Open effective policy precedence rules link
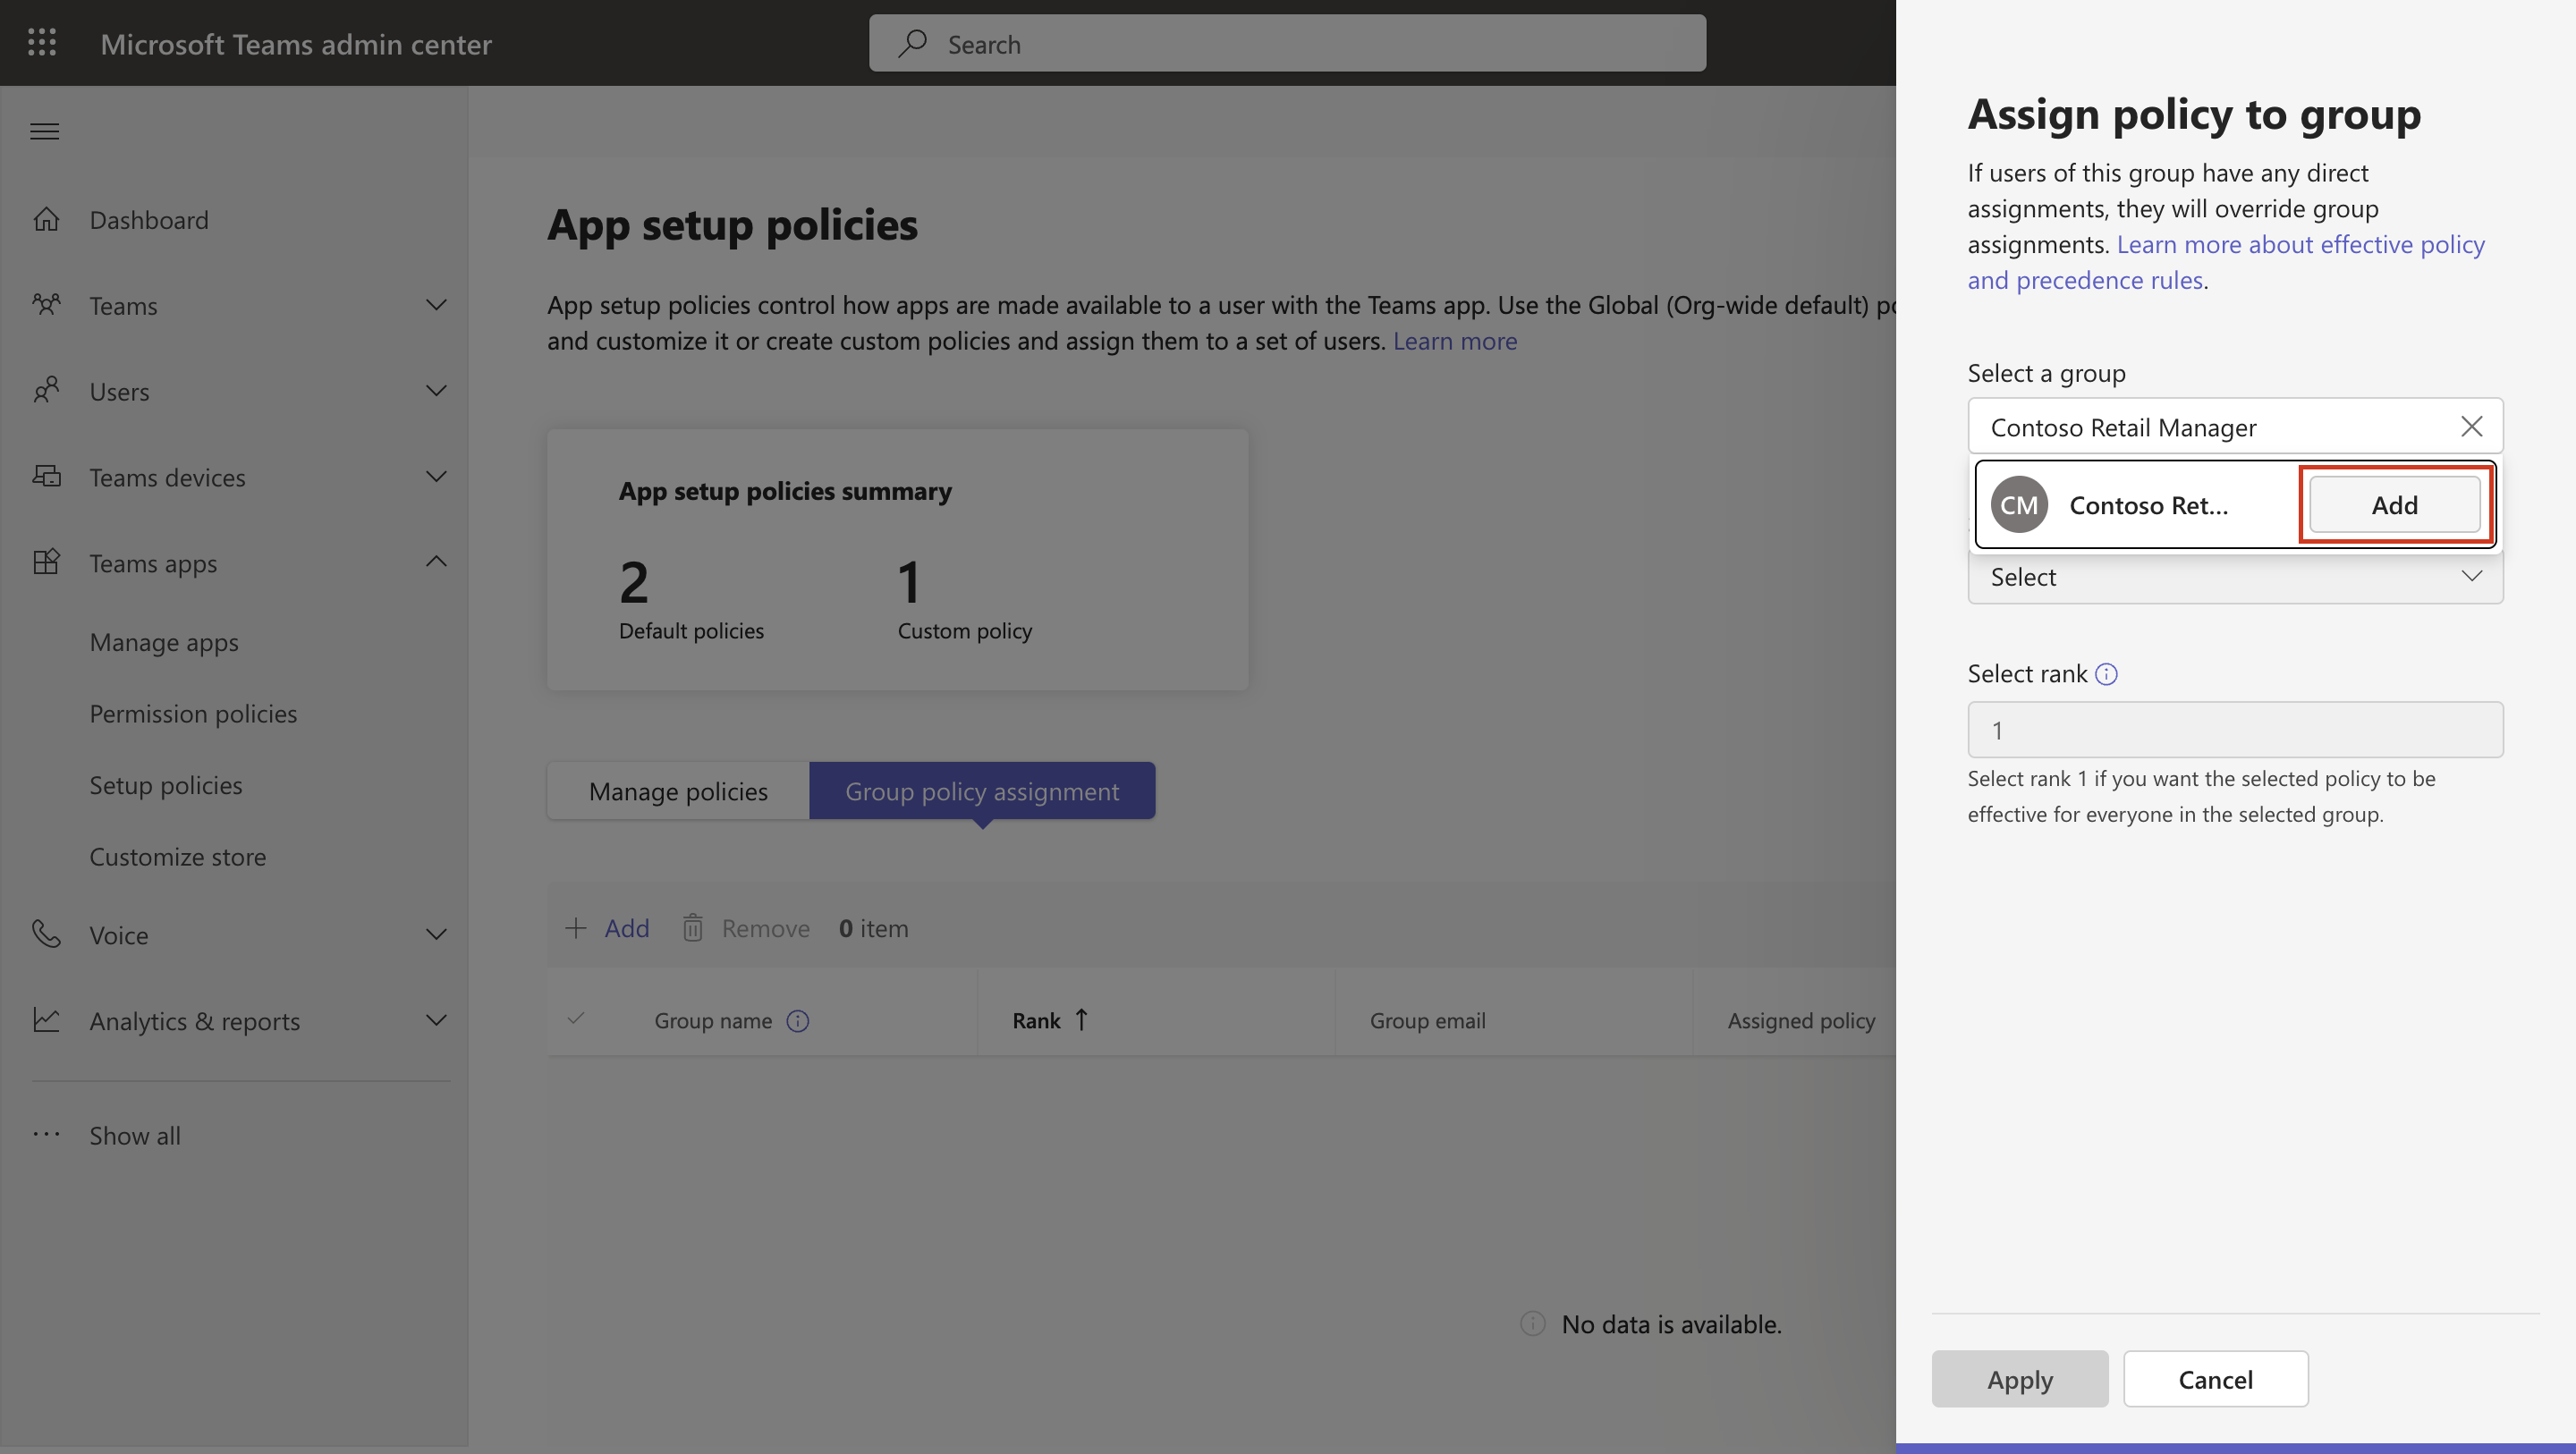 pos(2226,262)
